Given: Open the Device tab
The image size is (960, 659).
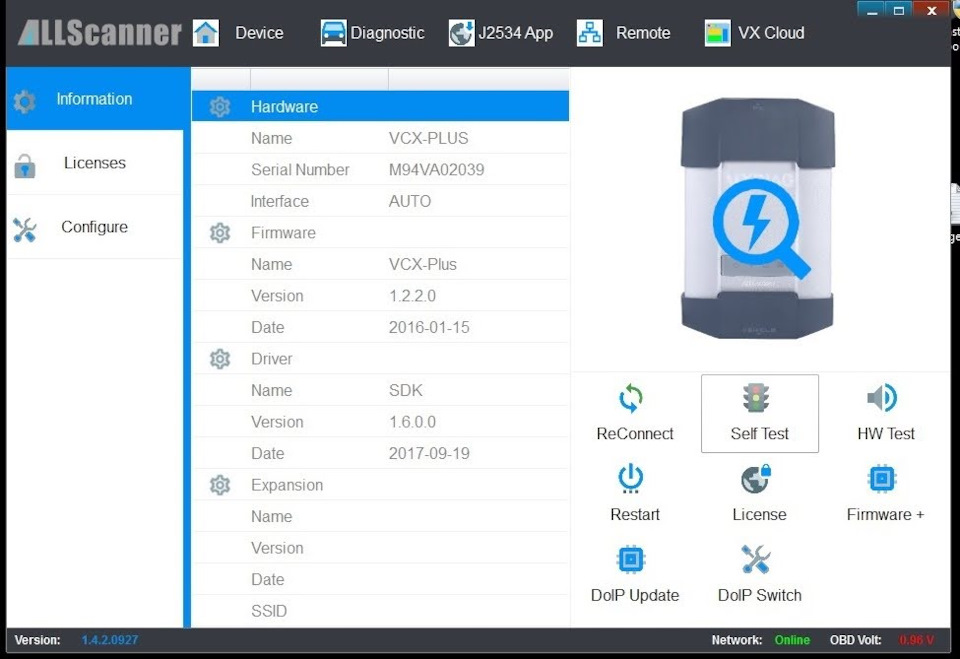Looking at the screenshot, I should coord(239,33).
